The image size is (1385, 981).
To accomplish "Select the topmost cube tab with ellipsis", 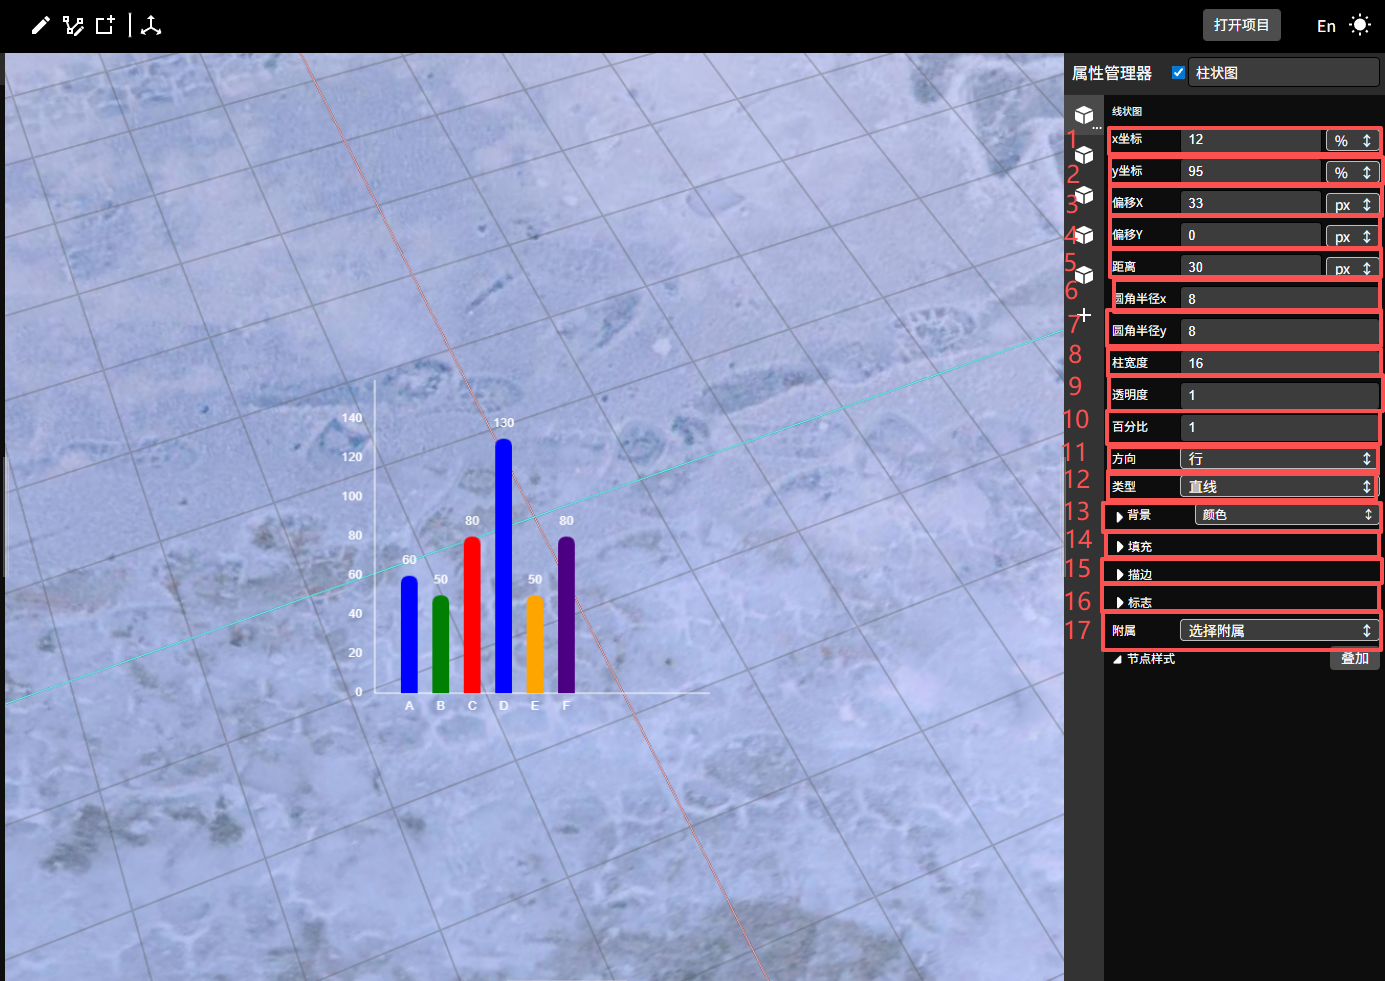I will tap(1084, 115).
